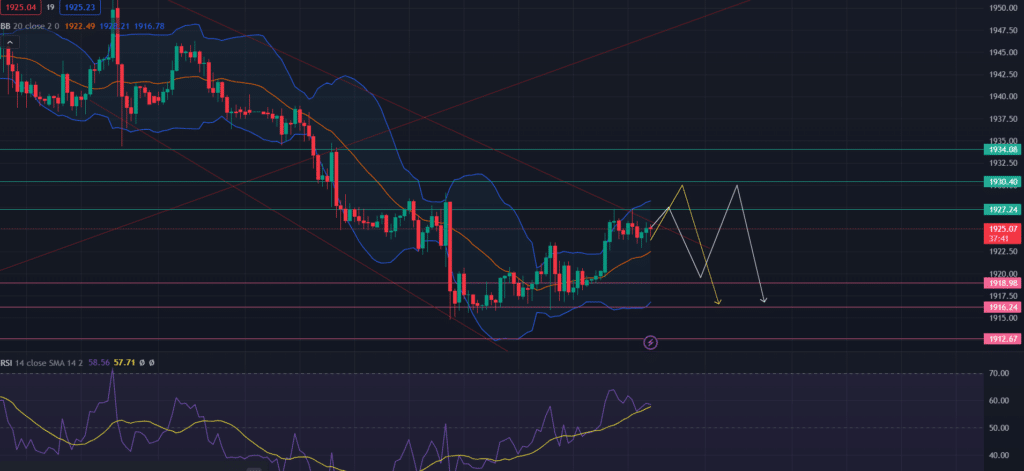
Task: Select the BB 20 close indicator legend title
Action: (29, 26)
